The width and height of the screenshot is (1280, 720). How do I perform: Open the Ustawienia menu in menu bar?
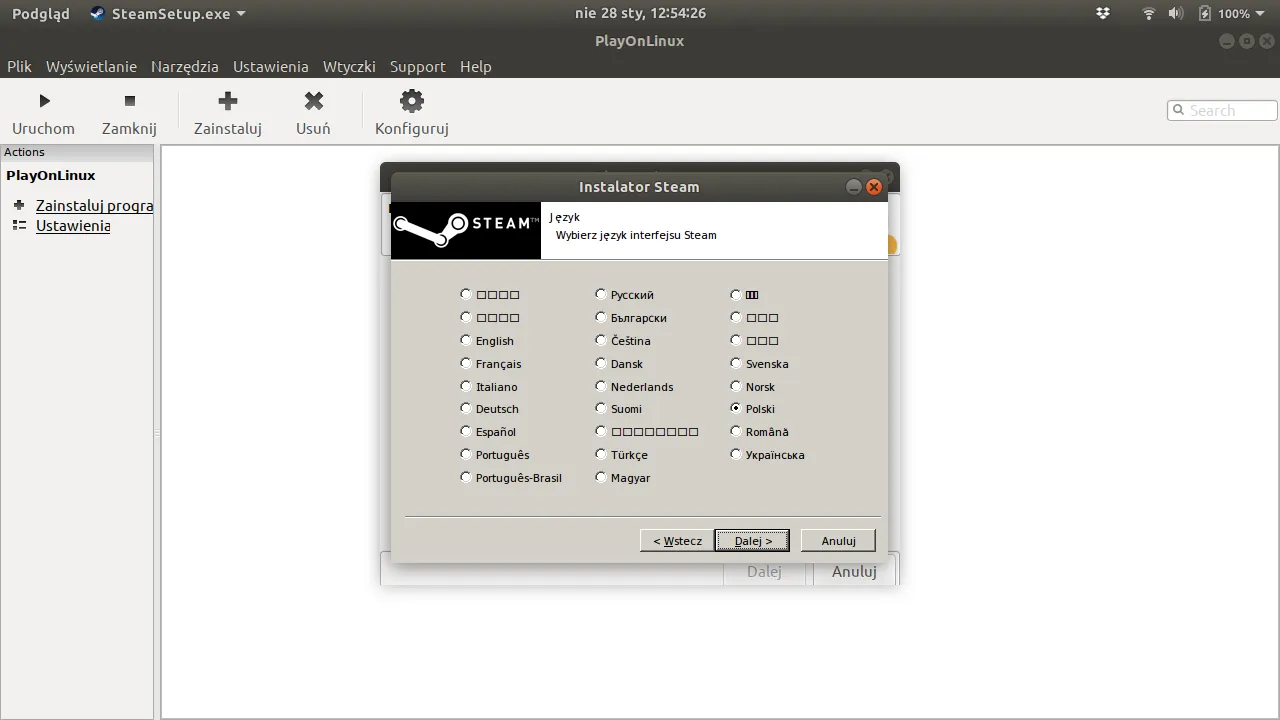(270, 66)
